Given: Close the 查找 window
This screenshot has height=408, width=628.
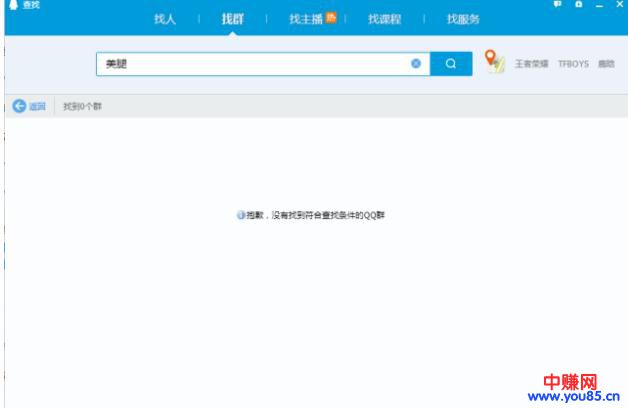Looking at the screenshot, I should 618,5.
